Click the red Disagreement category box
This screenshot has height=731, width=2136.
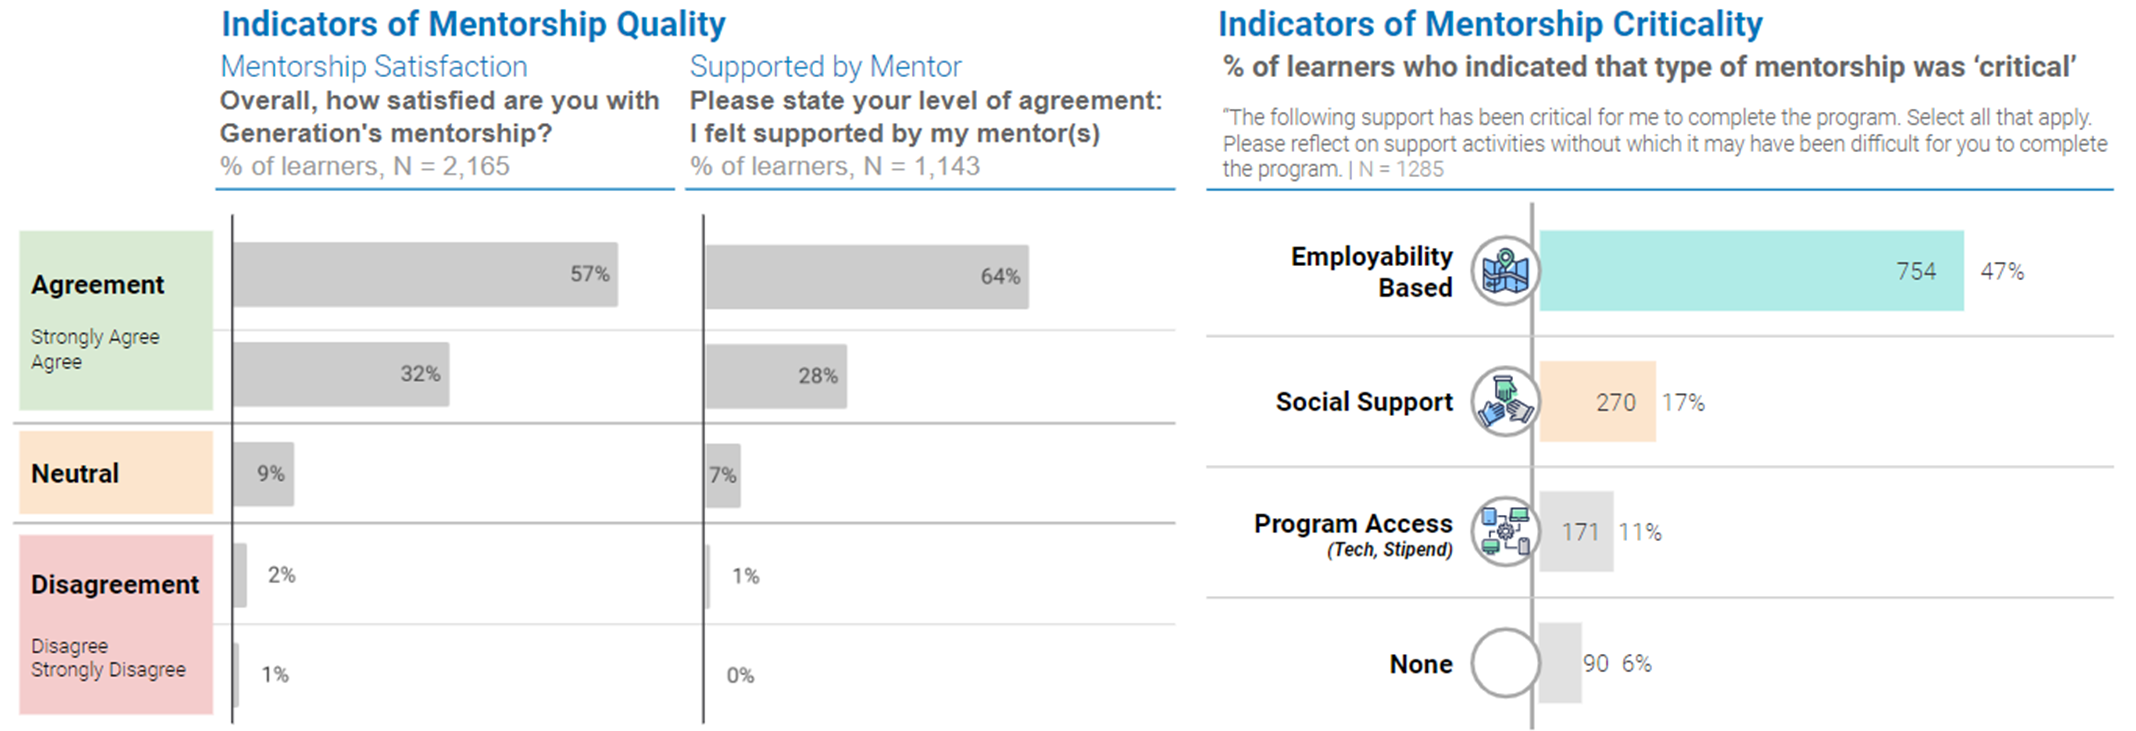[x=116, y=624]
